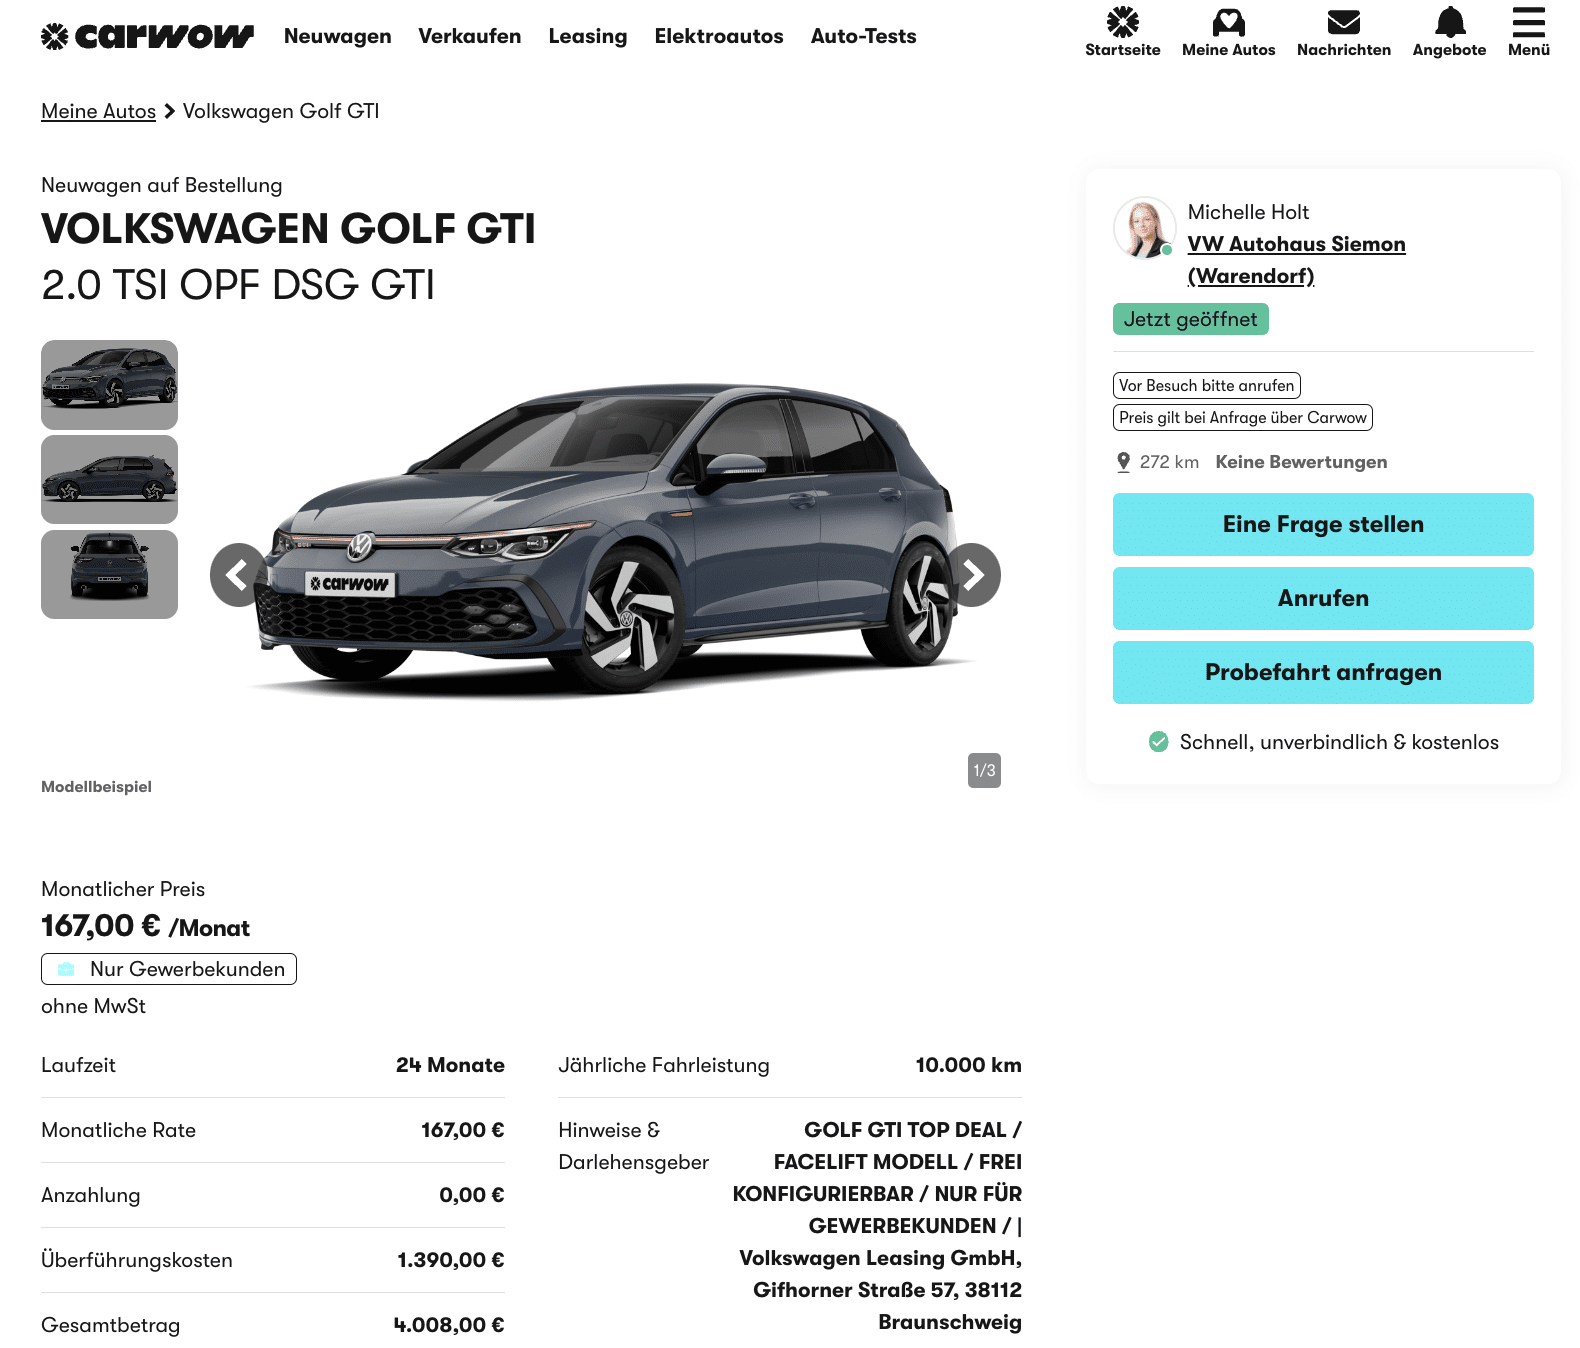Click the breadcrumb chevron separator

tap(169, 111)
